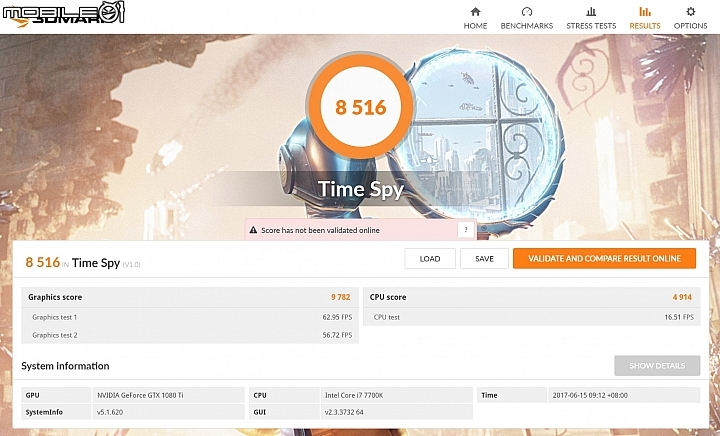The width and height of the screenshot is (720, 436).
Task: Click the 16.51 FPS value
Action: [x=679, y=317]
